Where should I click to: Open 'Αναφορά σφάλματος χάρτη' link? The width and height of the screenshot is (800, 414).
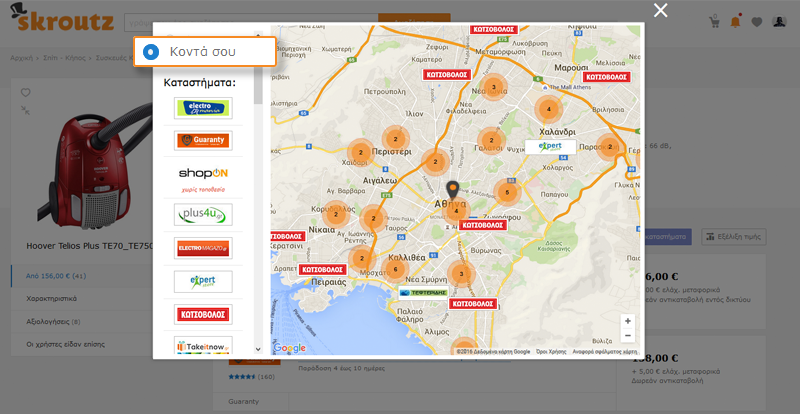pyautogui.click(x=604, y=352)
